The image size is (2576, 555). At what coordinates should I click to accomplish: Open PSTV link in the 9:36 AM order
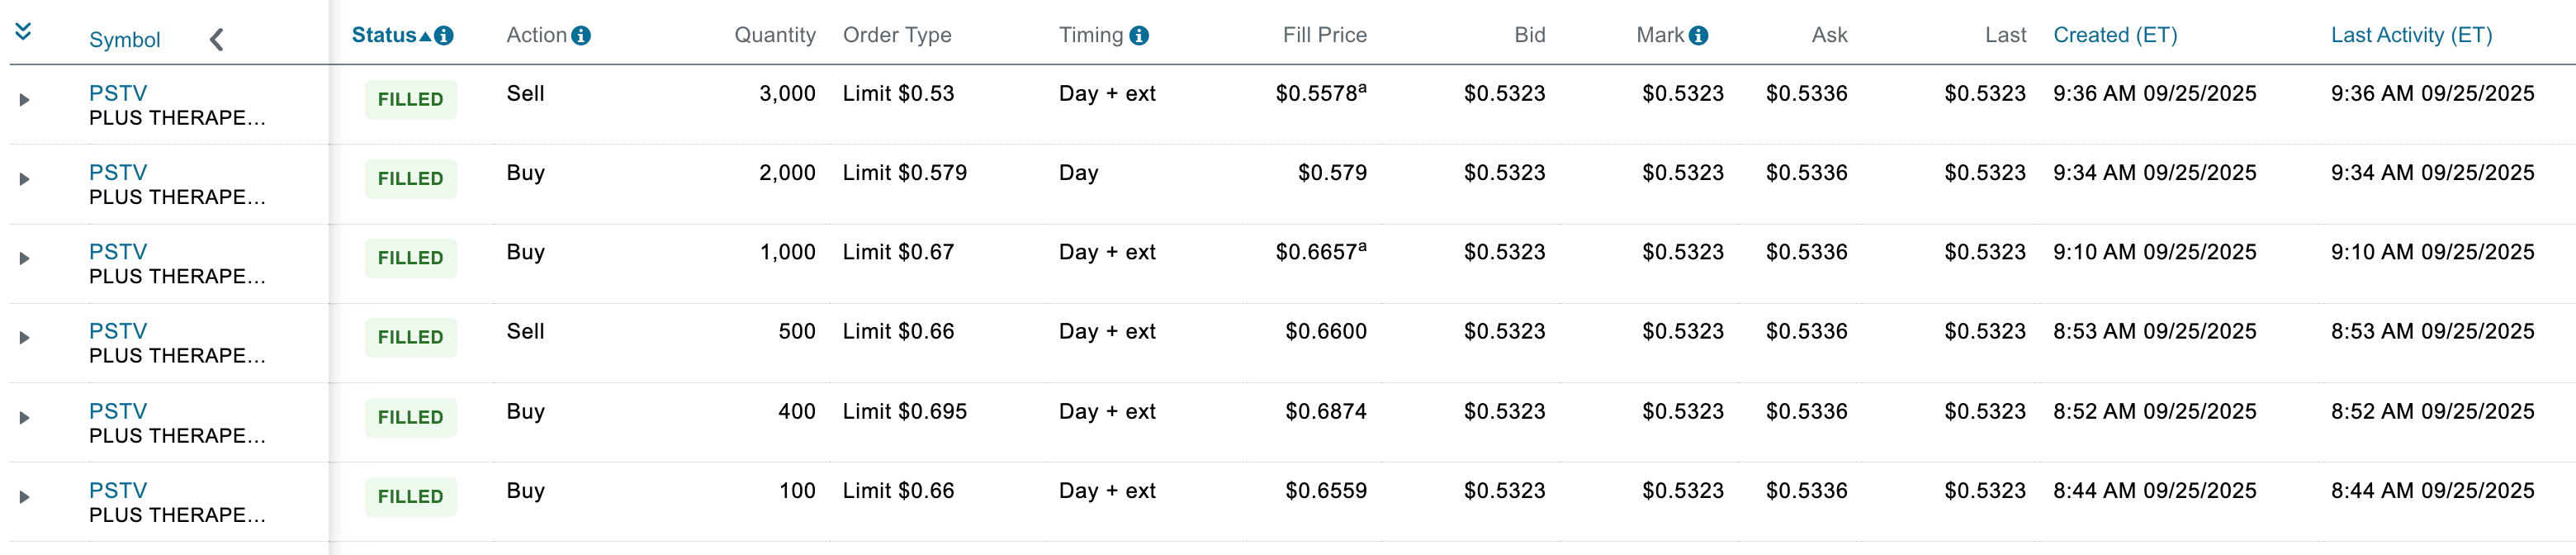click(x=118, y=93)
